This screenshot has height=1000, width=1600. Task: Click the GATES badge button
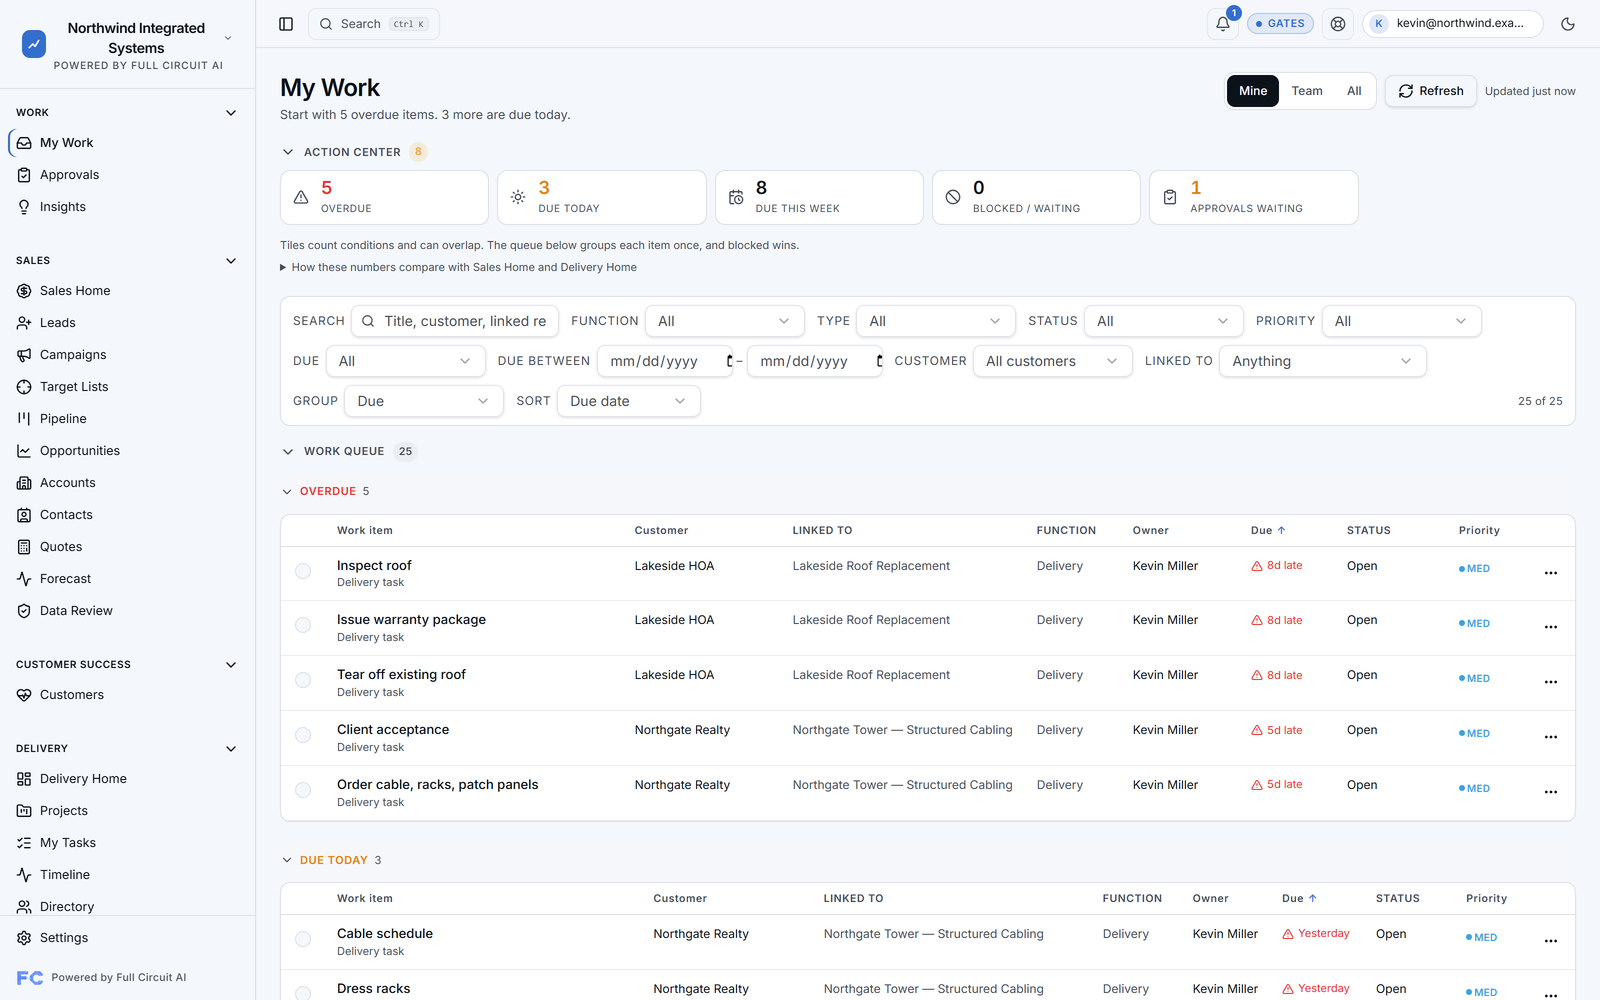1280,24
